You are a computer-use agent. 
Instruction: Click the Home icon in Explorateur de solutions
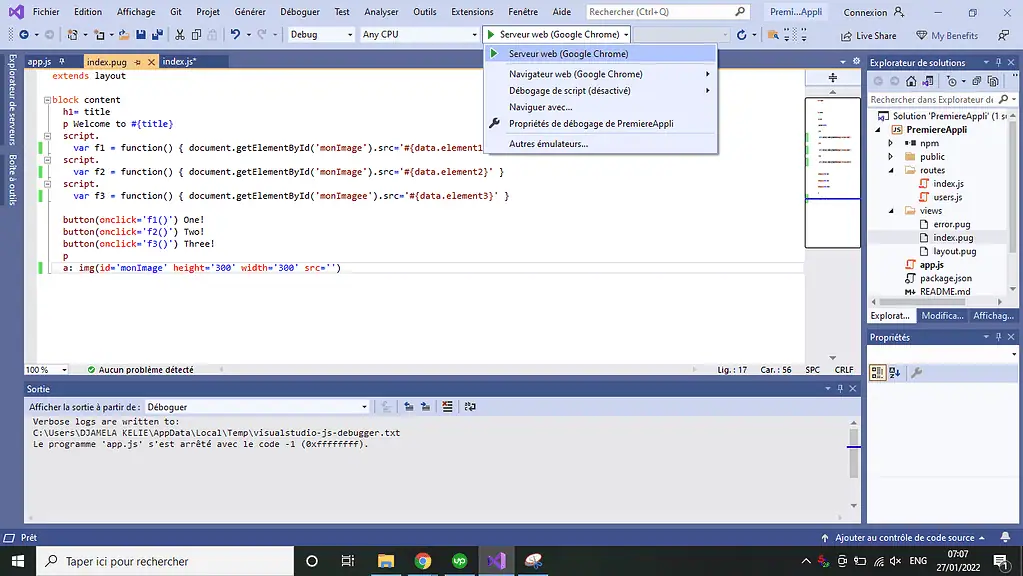[x=911, y=82]
